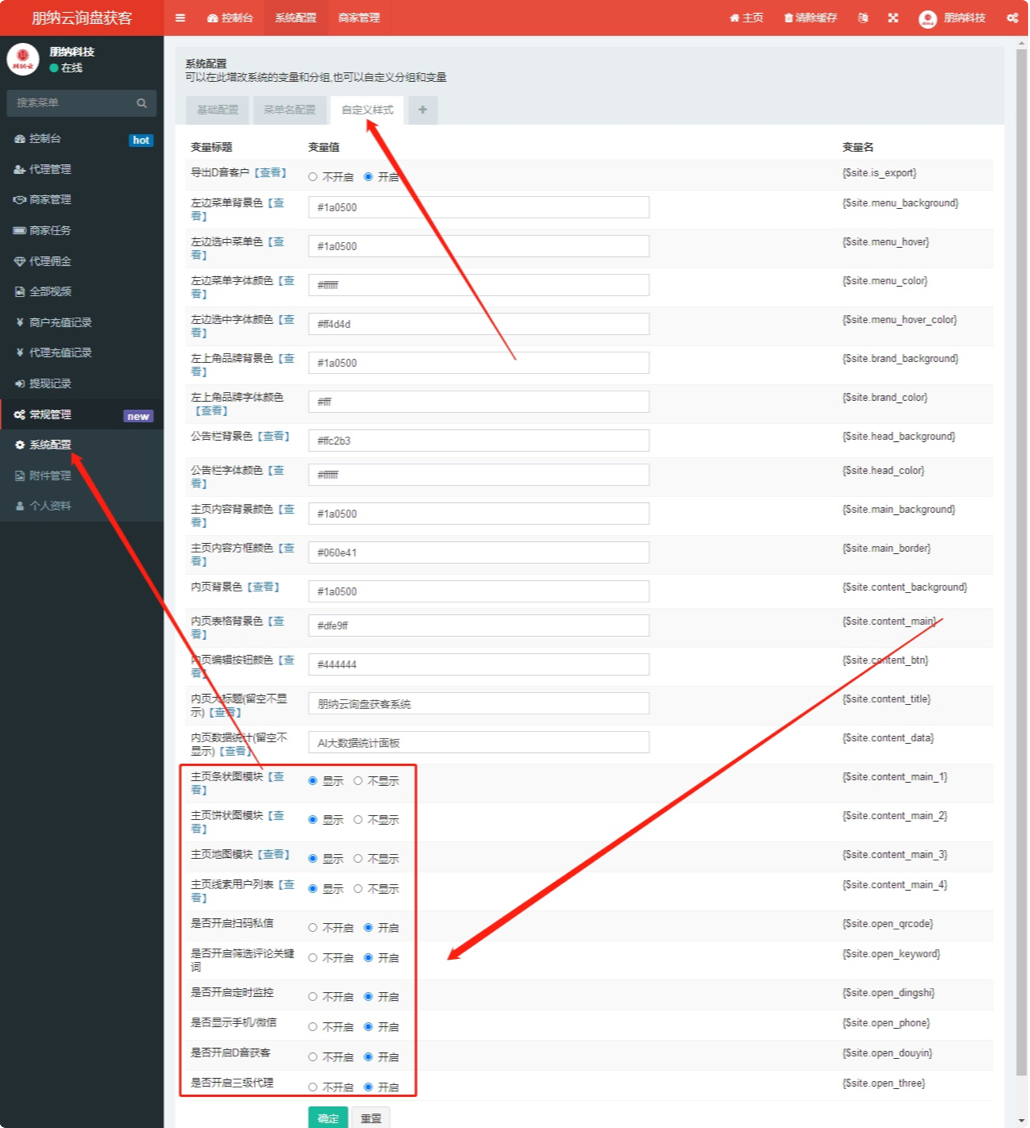Click the 系统配置 gear icon in sidebar

19,445
